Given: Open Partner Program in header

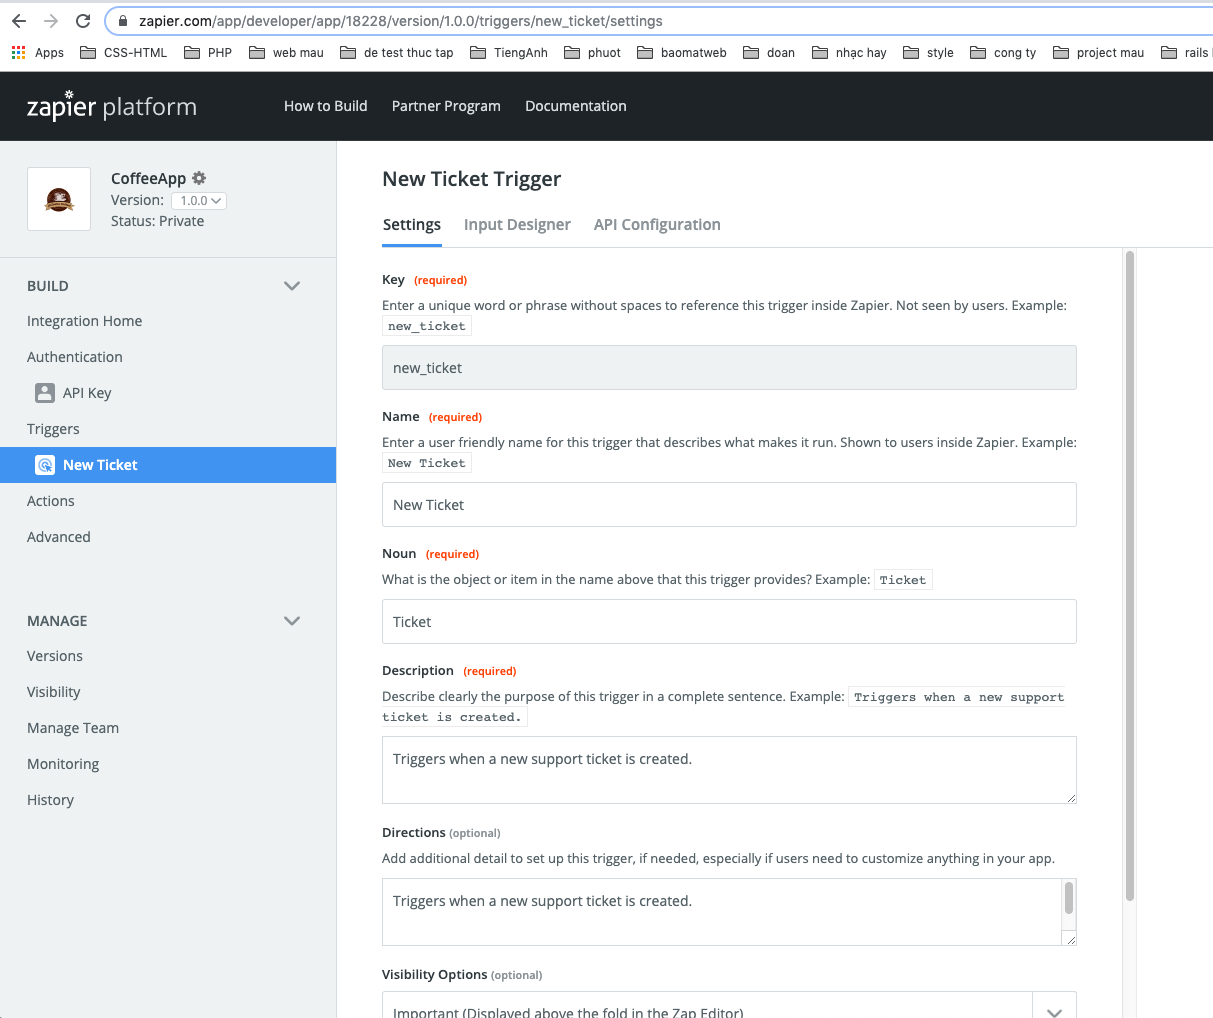Looking at the screenshot, I should (446, 106).
